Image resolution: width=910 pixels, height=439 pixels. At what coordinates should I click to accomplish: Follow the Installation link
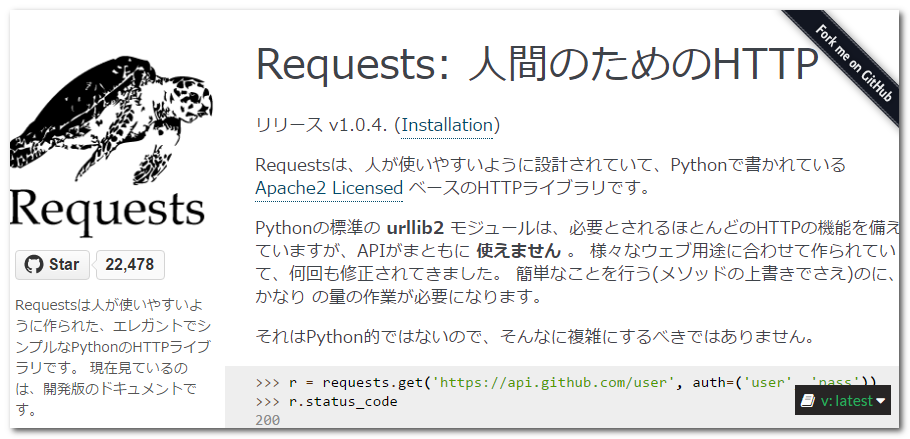(447, 125)
